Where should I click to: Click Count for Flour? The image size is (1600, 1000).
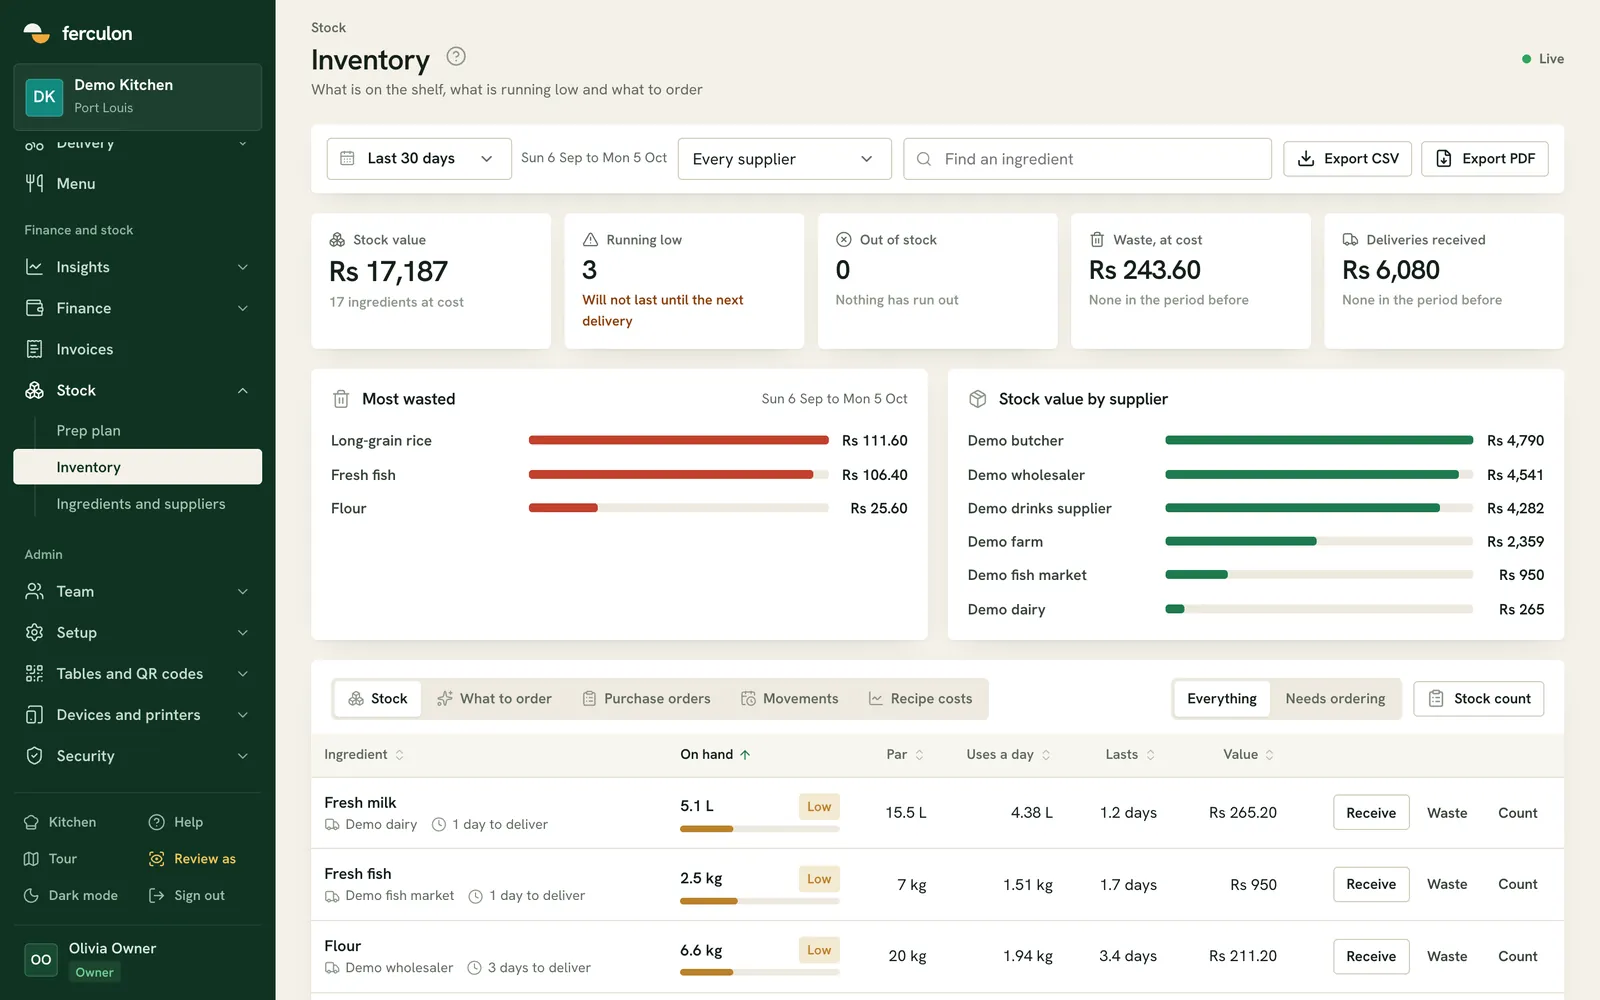tap(1518, 956)
